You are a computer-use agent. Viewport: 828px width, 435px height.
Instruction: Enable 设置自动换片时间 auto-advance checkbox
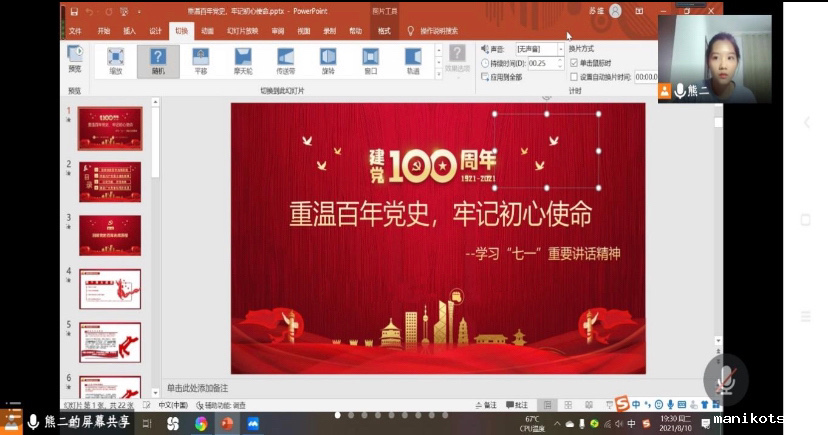click(x=574, y=76)
